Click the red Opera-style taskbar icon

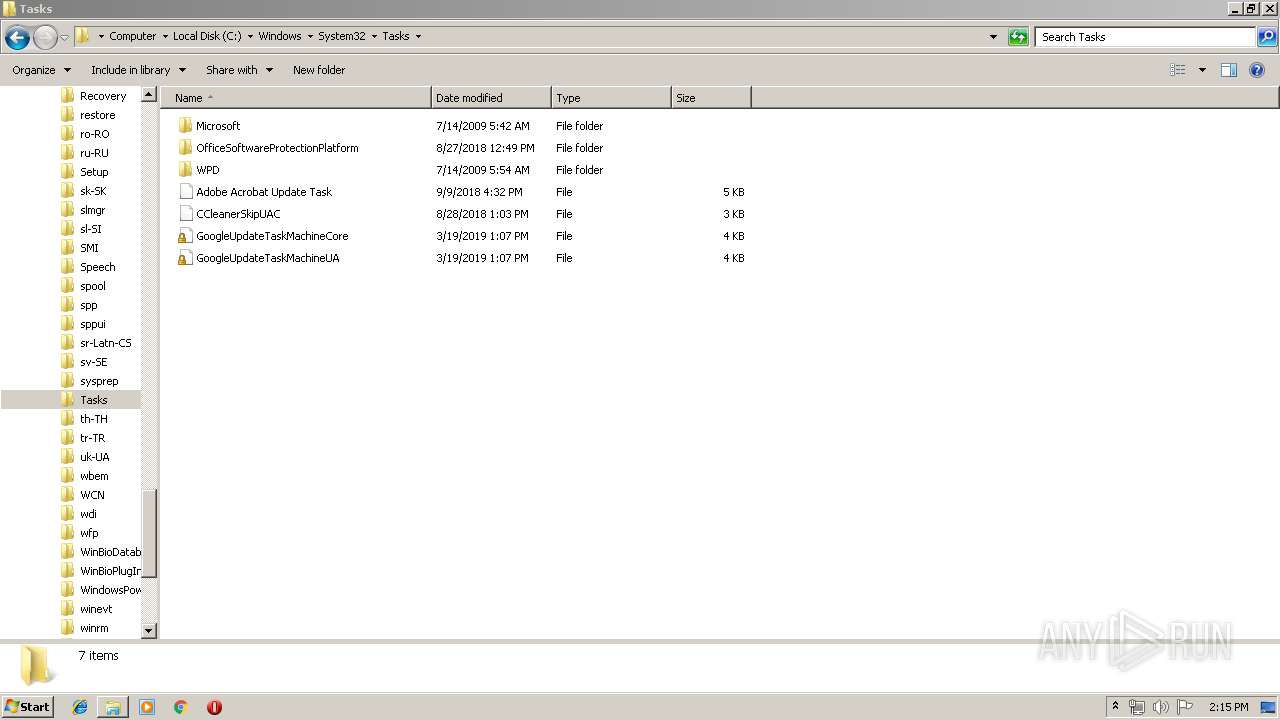click(x=214, y=707)
